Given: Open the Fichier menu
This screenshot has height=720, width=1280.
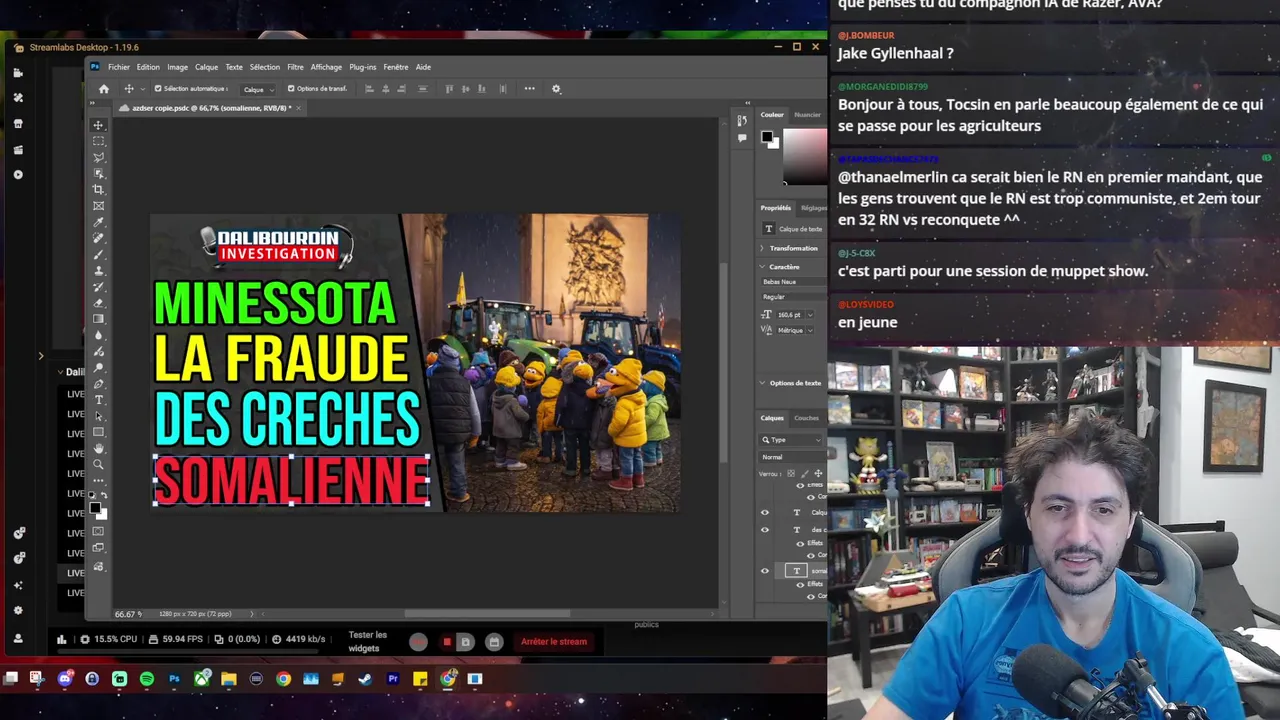Looking at the screenshot, I should [119, 67].
